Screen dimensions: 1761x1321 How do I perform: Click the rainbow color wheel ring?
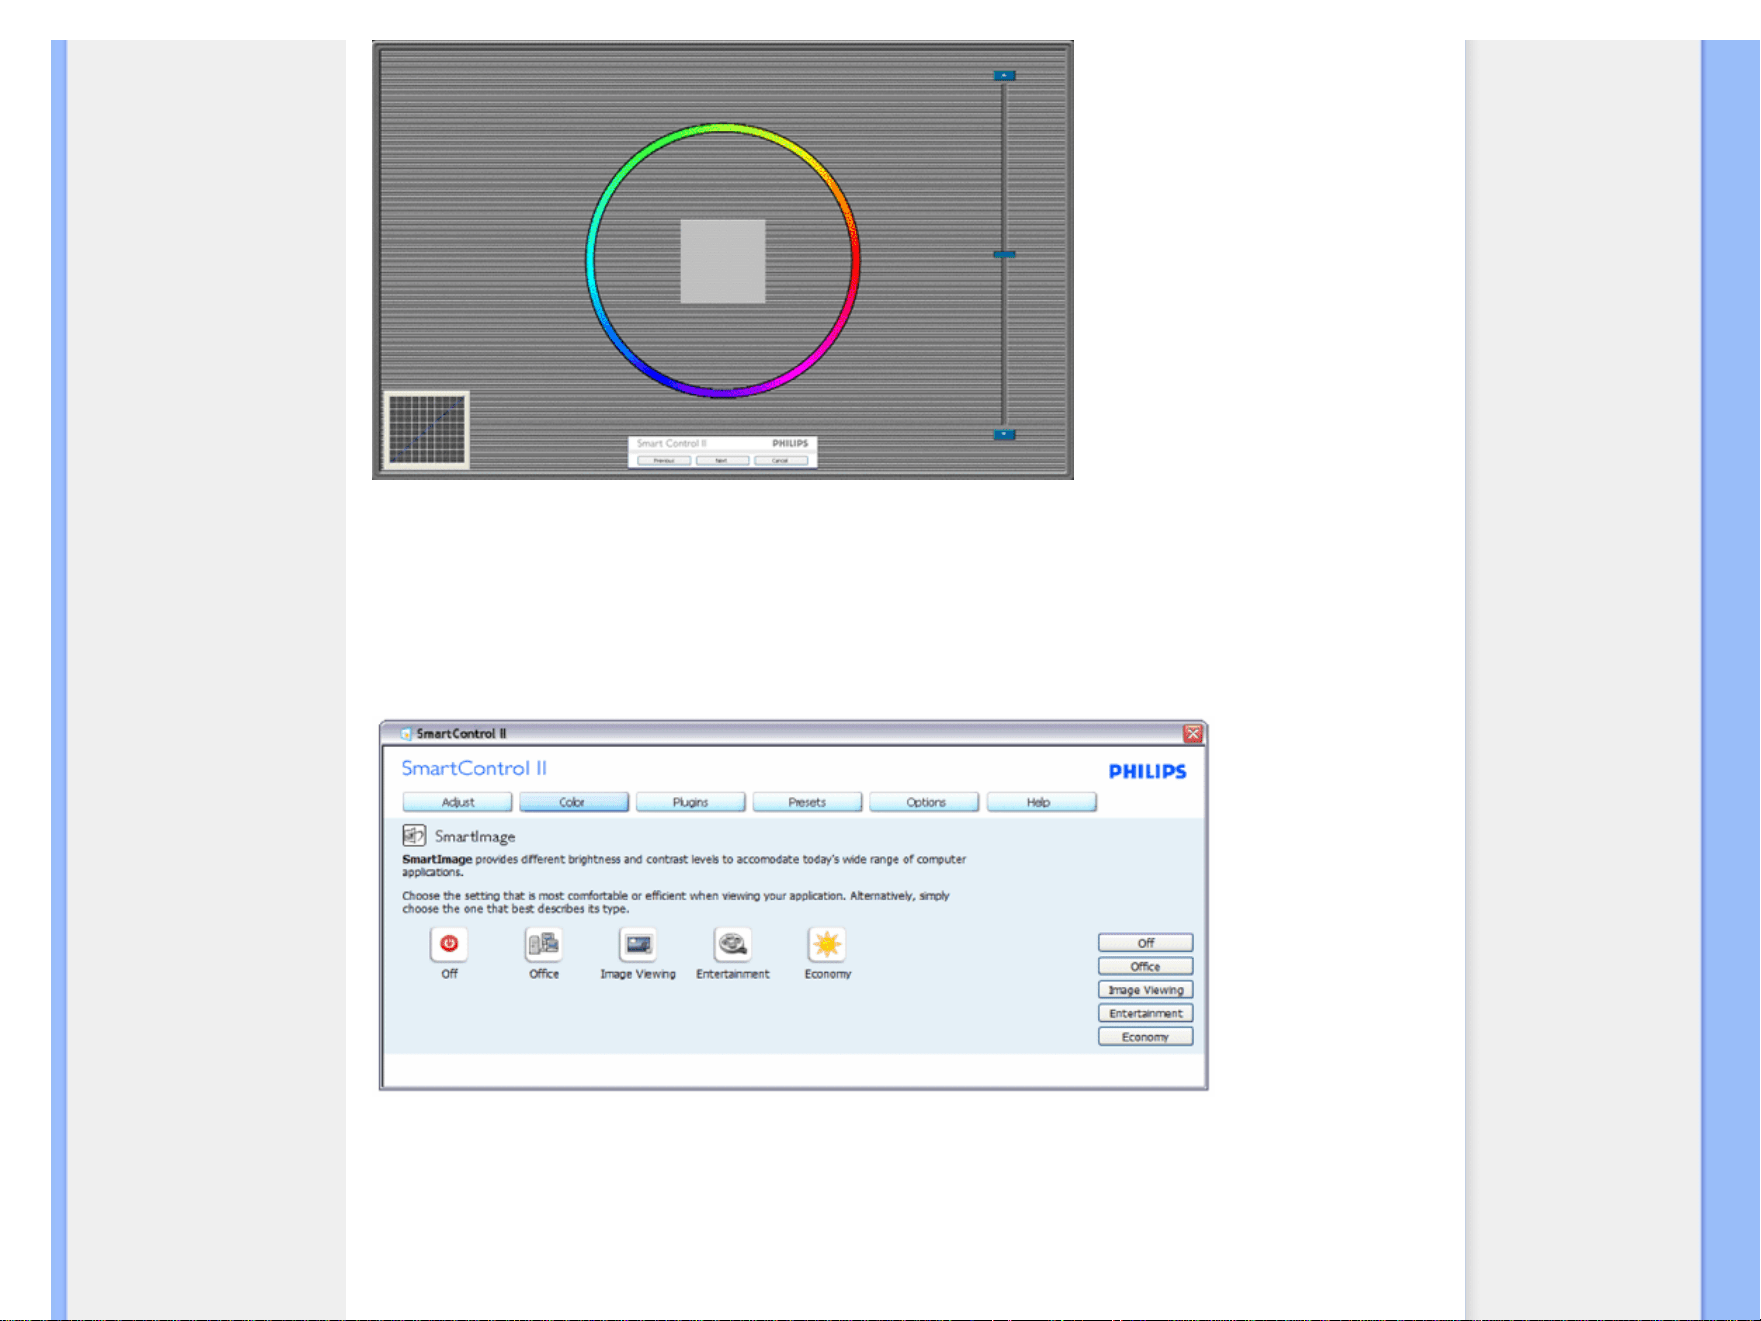(x=723, y=127)
